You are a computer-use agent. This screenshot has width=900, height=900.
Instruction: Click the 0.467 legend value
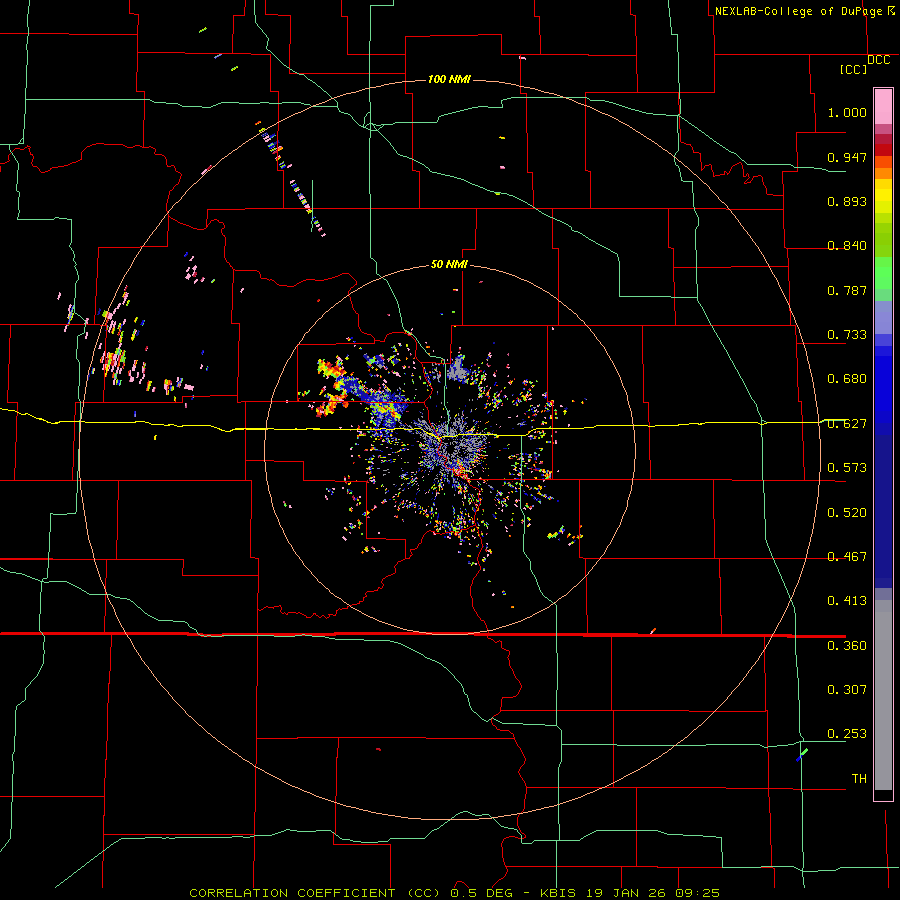point(847,557)
